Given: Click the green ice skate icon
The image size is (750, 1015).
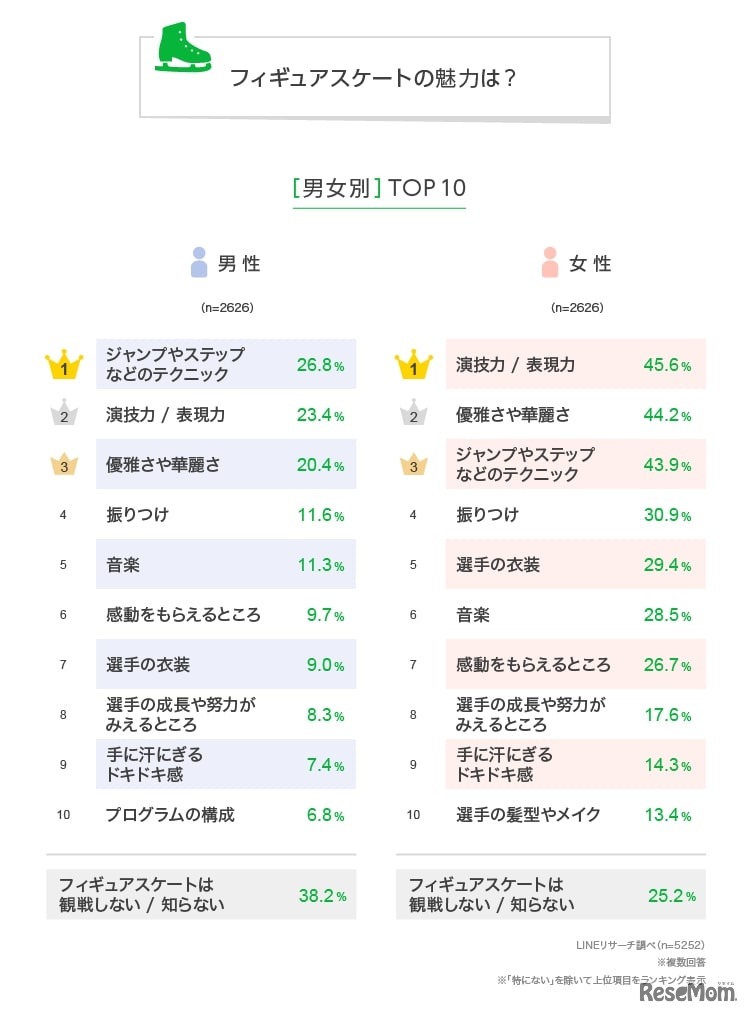Looking at the screenshot, I should 183,47.
